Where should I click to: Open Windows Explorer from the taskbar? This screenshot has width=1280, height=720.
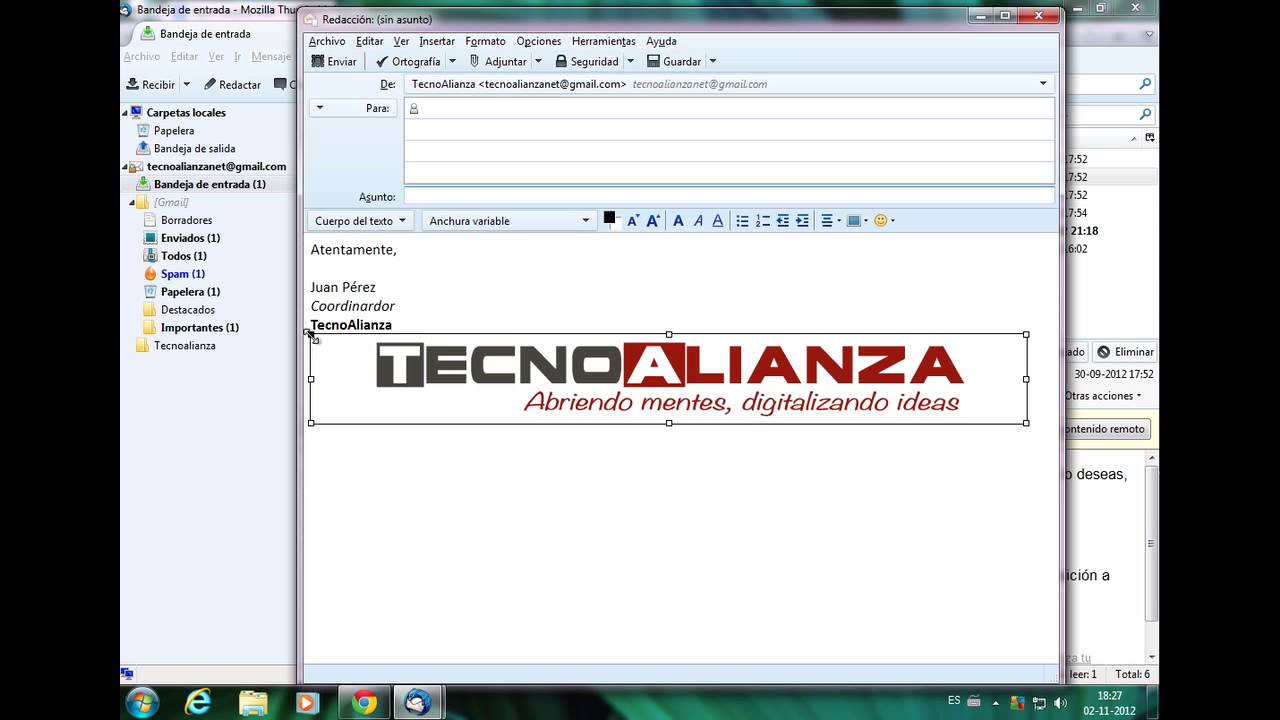[x=253, y=703]
